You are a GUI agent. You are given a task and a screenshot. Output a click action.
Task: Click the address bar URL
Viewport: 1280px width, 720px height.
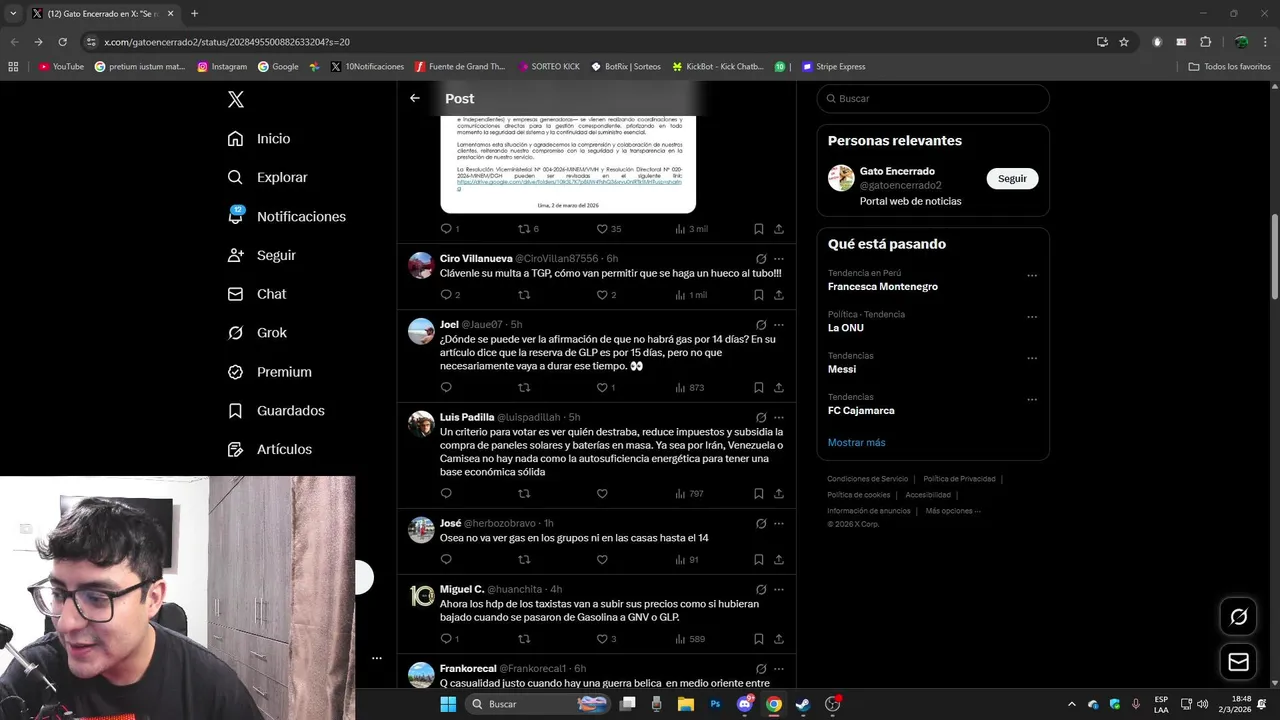point(227,42)
